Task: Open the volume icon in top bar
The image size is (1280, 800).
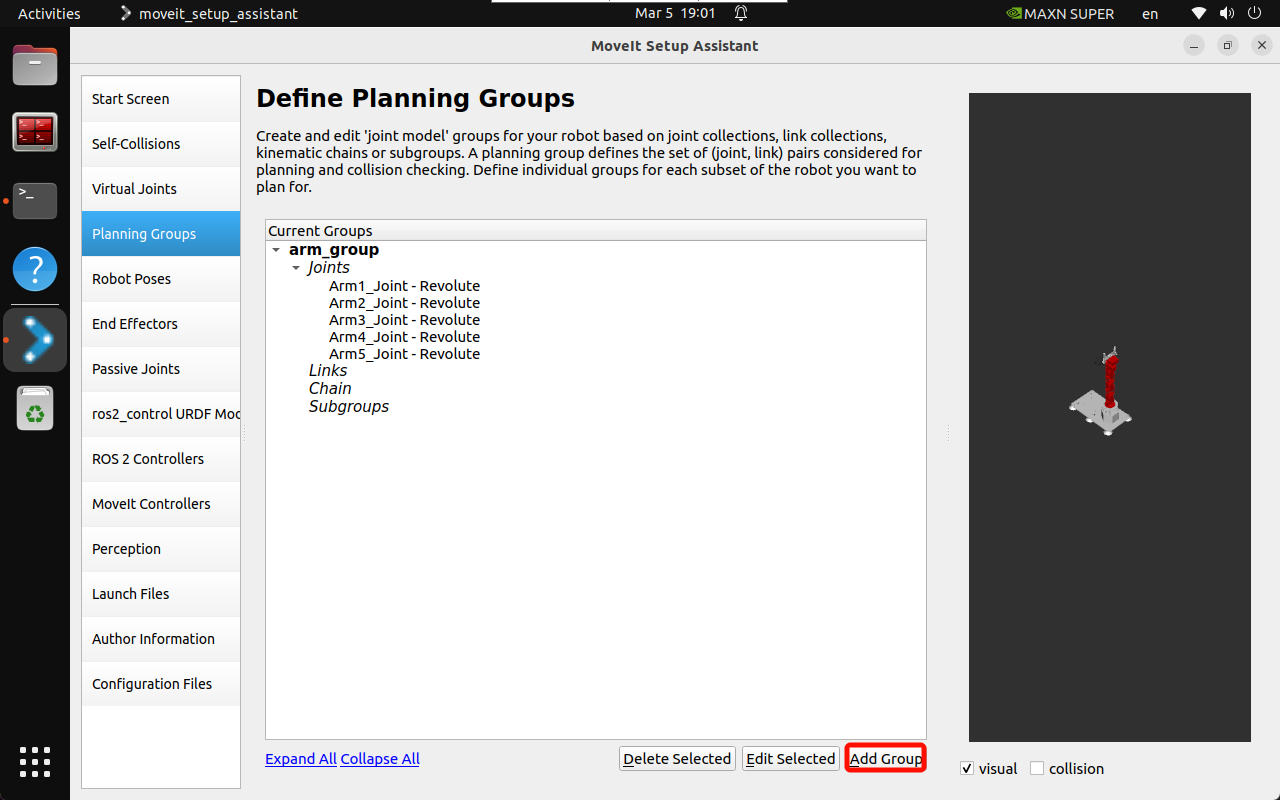Action: tap(1226, 14)
